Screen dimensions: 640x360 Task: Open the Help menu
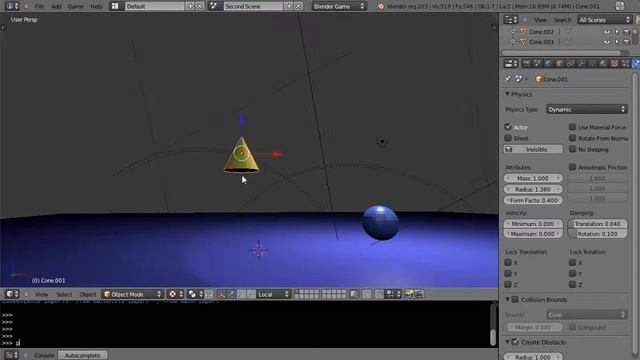click(x=96, y=6)
